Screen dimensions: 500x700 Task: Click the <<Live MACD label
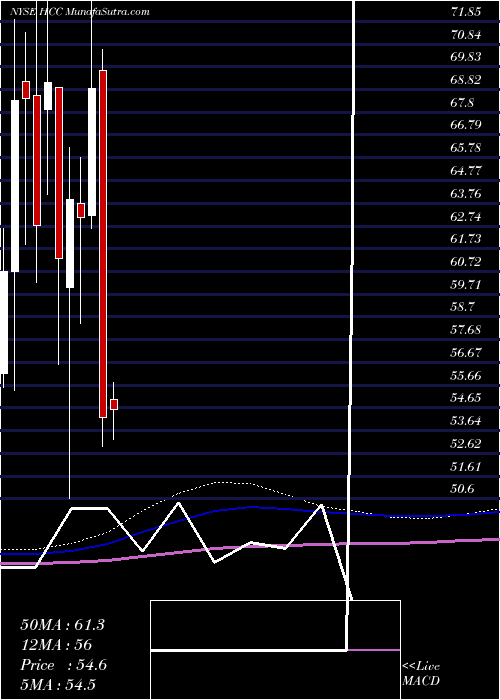[x=421, y=673]
